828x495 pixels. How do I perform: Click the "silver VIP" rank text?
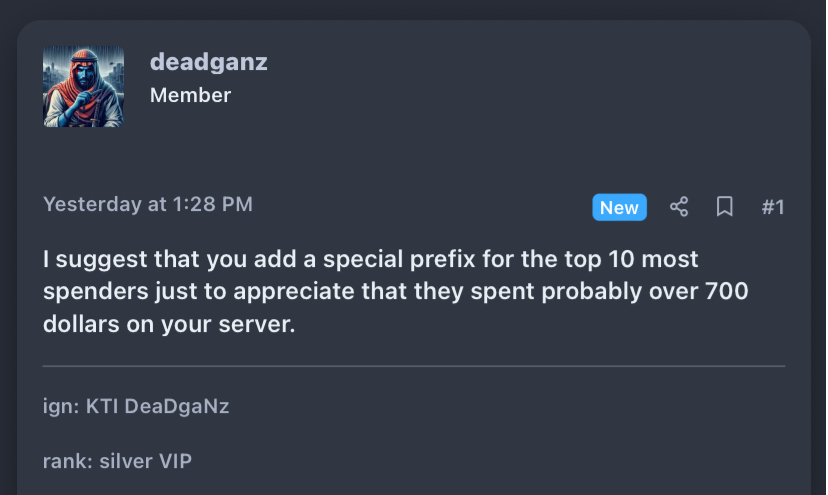[x=146, y=462]
